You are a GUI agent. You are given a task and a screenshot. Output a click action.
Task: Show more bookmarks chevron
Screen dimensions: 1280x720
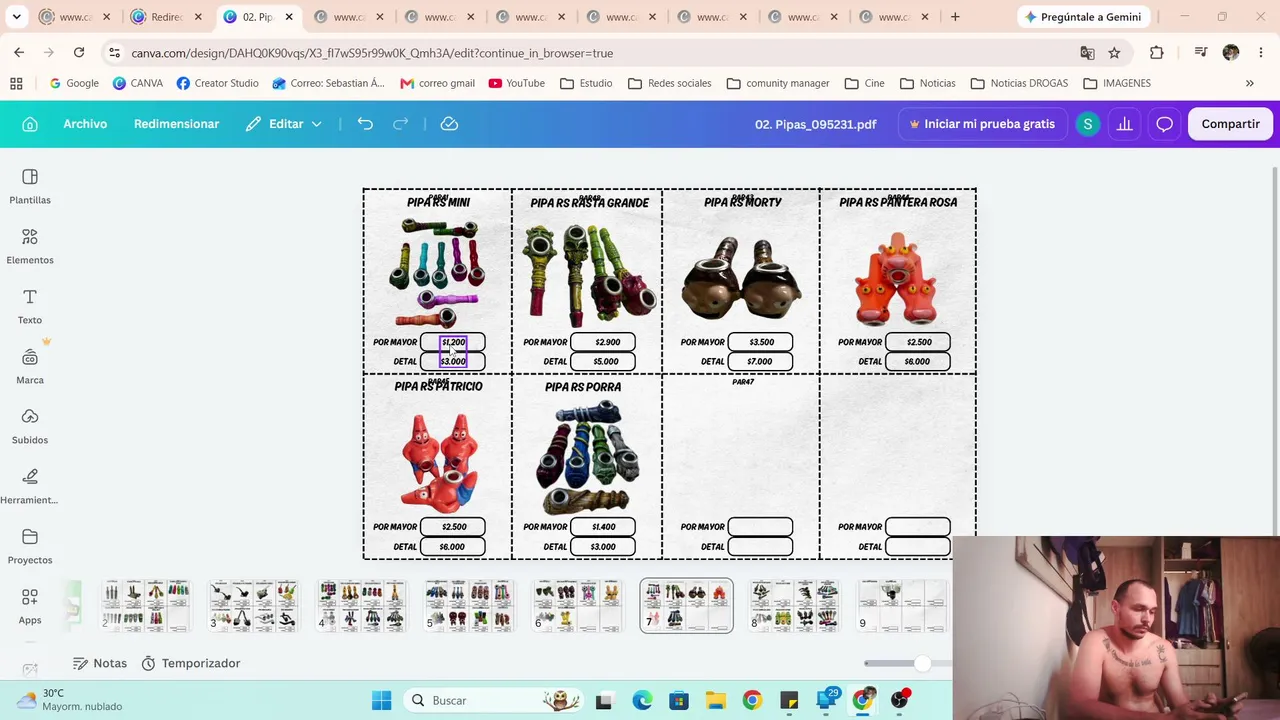coord(1249,83)
